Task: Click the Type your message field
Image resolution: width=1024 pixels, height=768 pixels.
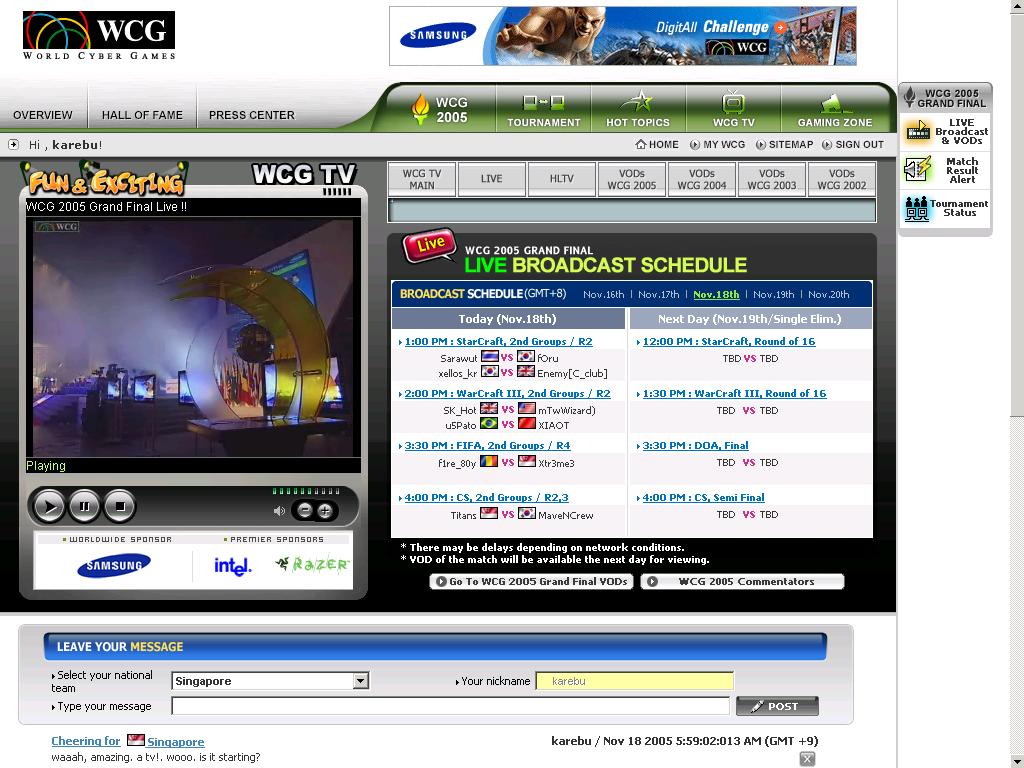Action: 450,706
